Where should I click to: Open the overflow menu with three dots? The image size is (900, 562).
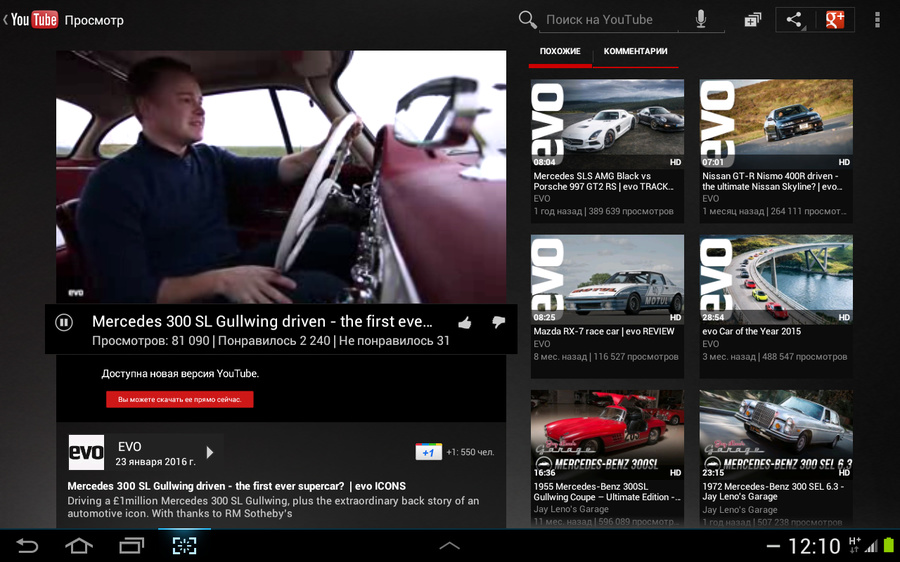pyautogui.click(x=877, y=20)
